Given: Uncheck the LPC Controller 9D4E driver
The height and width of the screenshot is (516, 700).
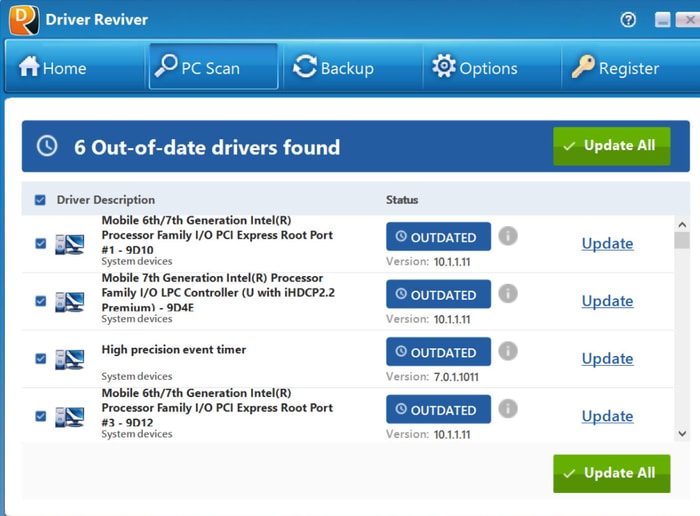Looking at the screenshot, I should pyautogui.click(x=41, y=301).
